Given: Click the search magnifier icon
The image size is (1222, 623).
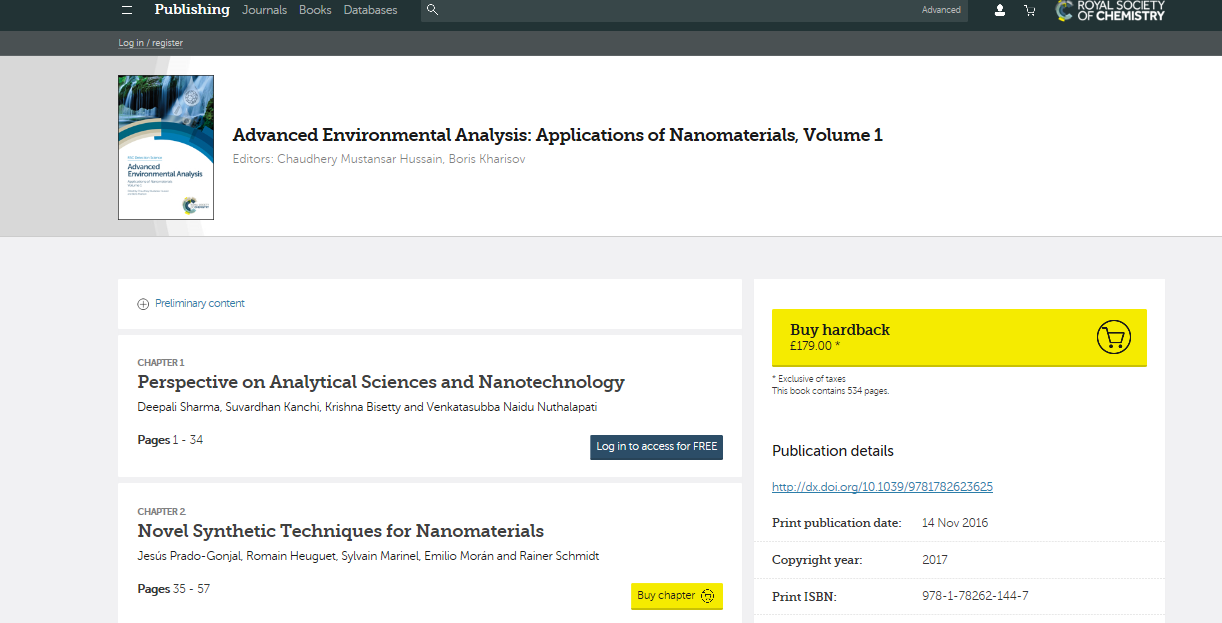Looking at the screenshot, I should [x=432, y=10].
